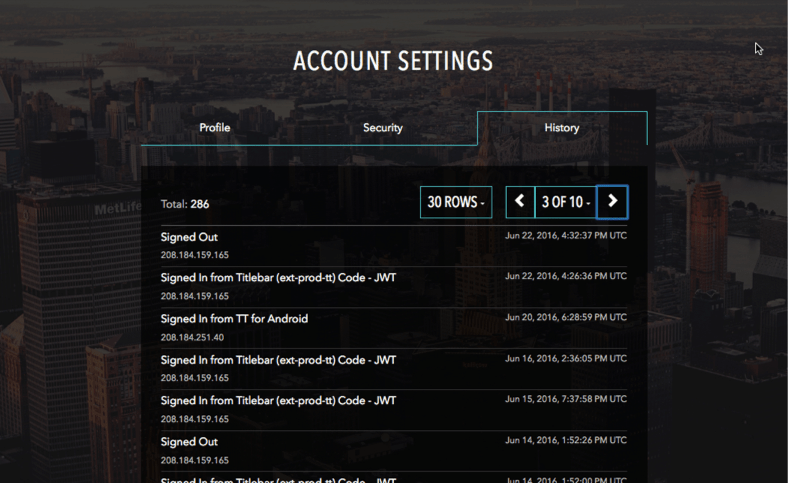This screenshot has height=483, width=788.
Task: Click the Jun 22 4:26:36 PM Titlebar sign-in entry
Action: coord(393,287)
